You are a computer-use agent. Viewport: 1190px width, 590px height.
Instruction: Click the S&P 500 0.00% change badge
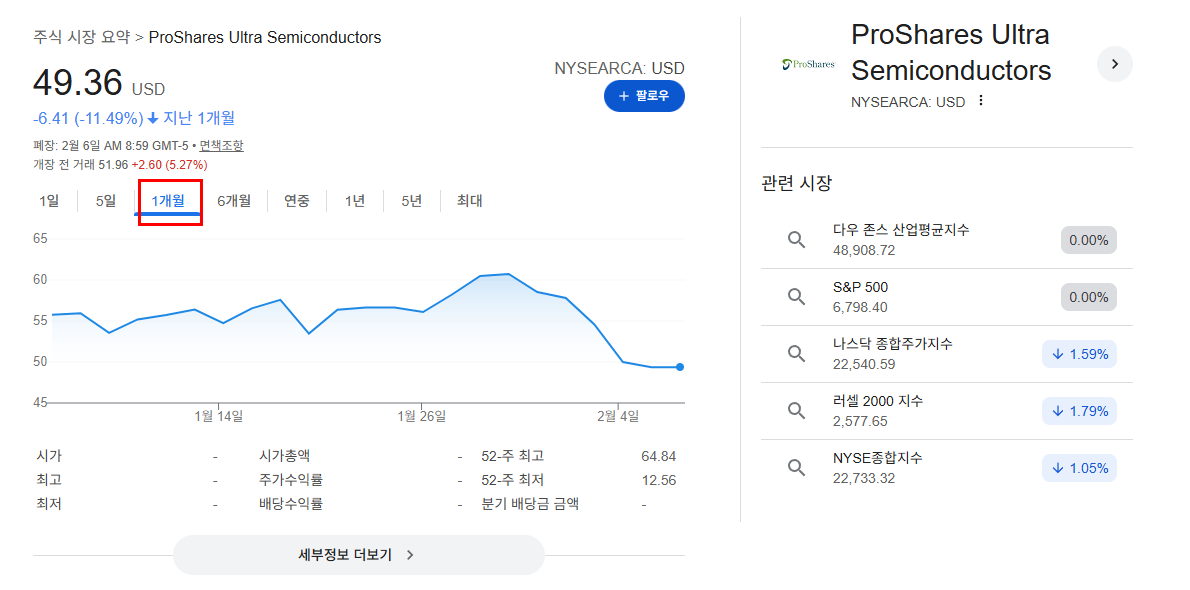tap(1088, 297)
